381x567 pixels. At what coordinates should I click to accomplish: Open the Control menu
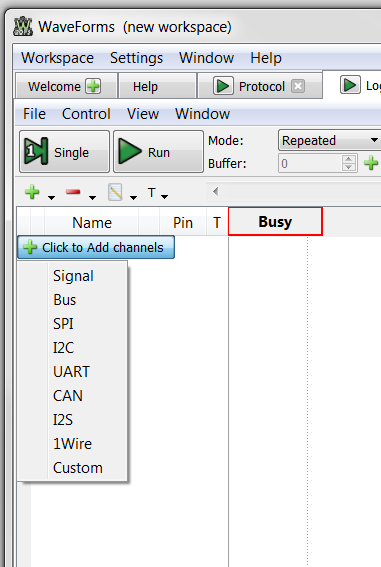[x=86, y=114]
